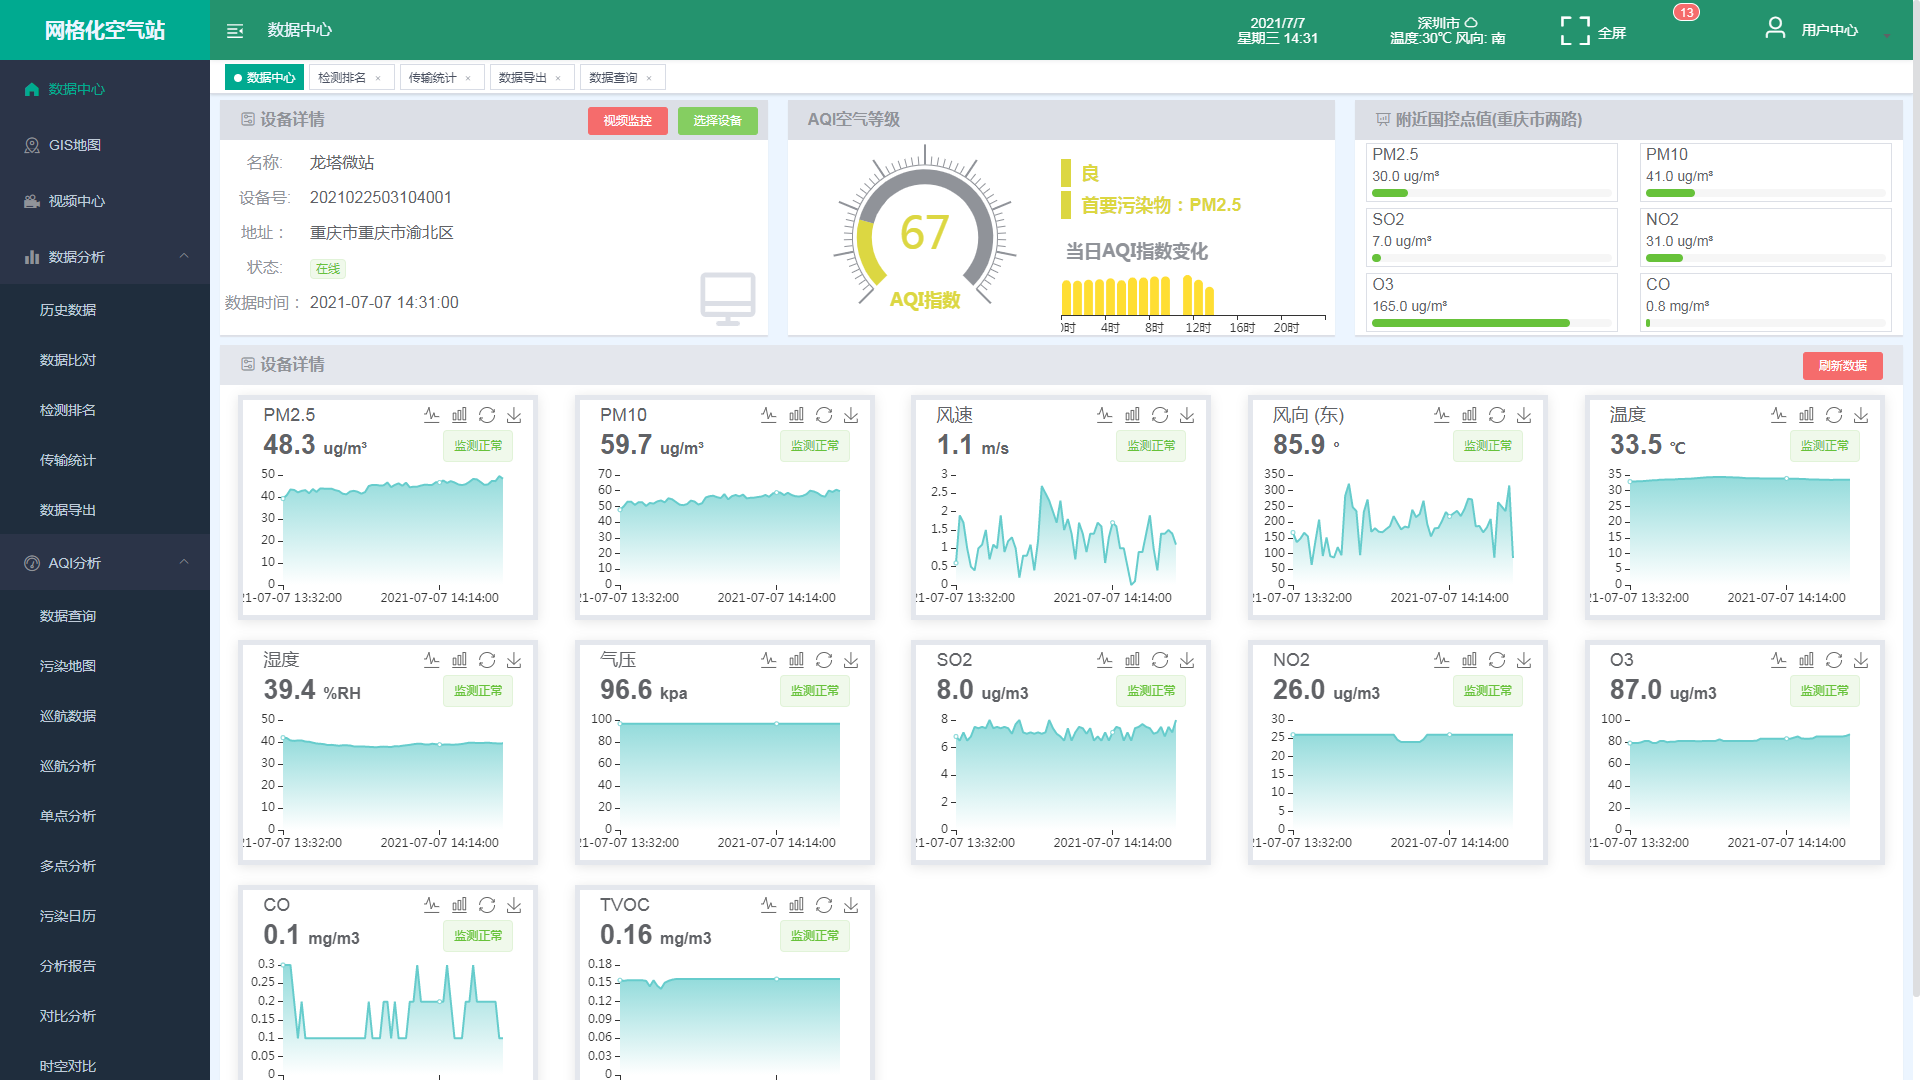The width and height of the screenshot is (1920, 1080).
Task: Switch PM10 card to bar chart
Action: point(796,415)
